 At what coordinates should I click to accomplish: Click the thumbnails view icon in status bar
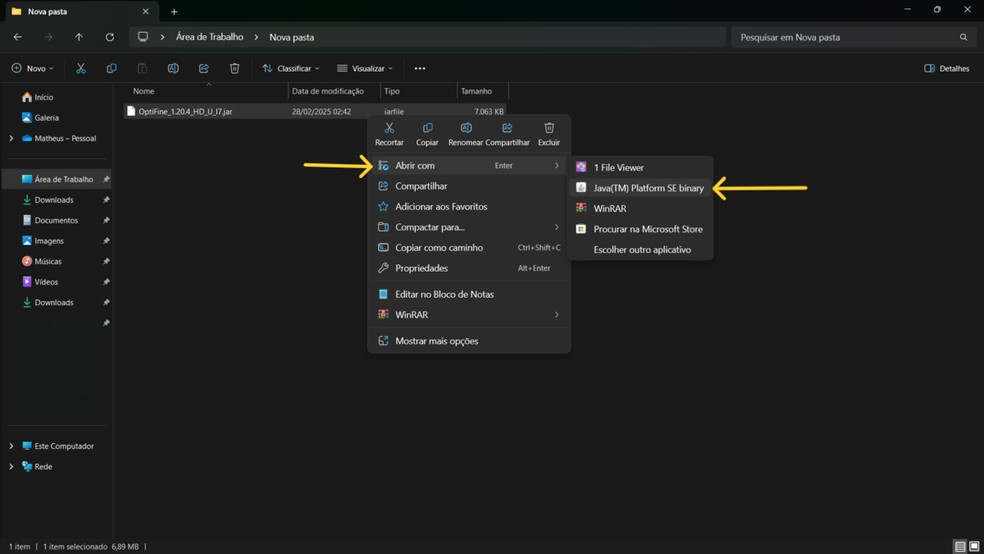974,547
